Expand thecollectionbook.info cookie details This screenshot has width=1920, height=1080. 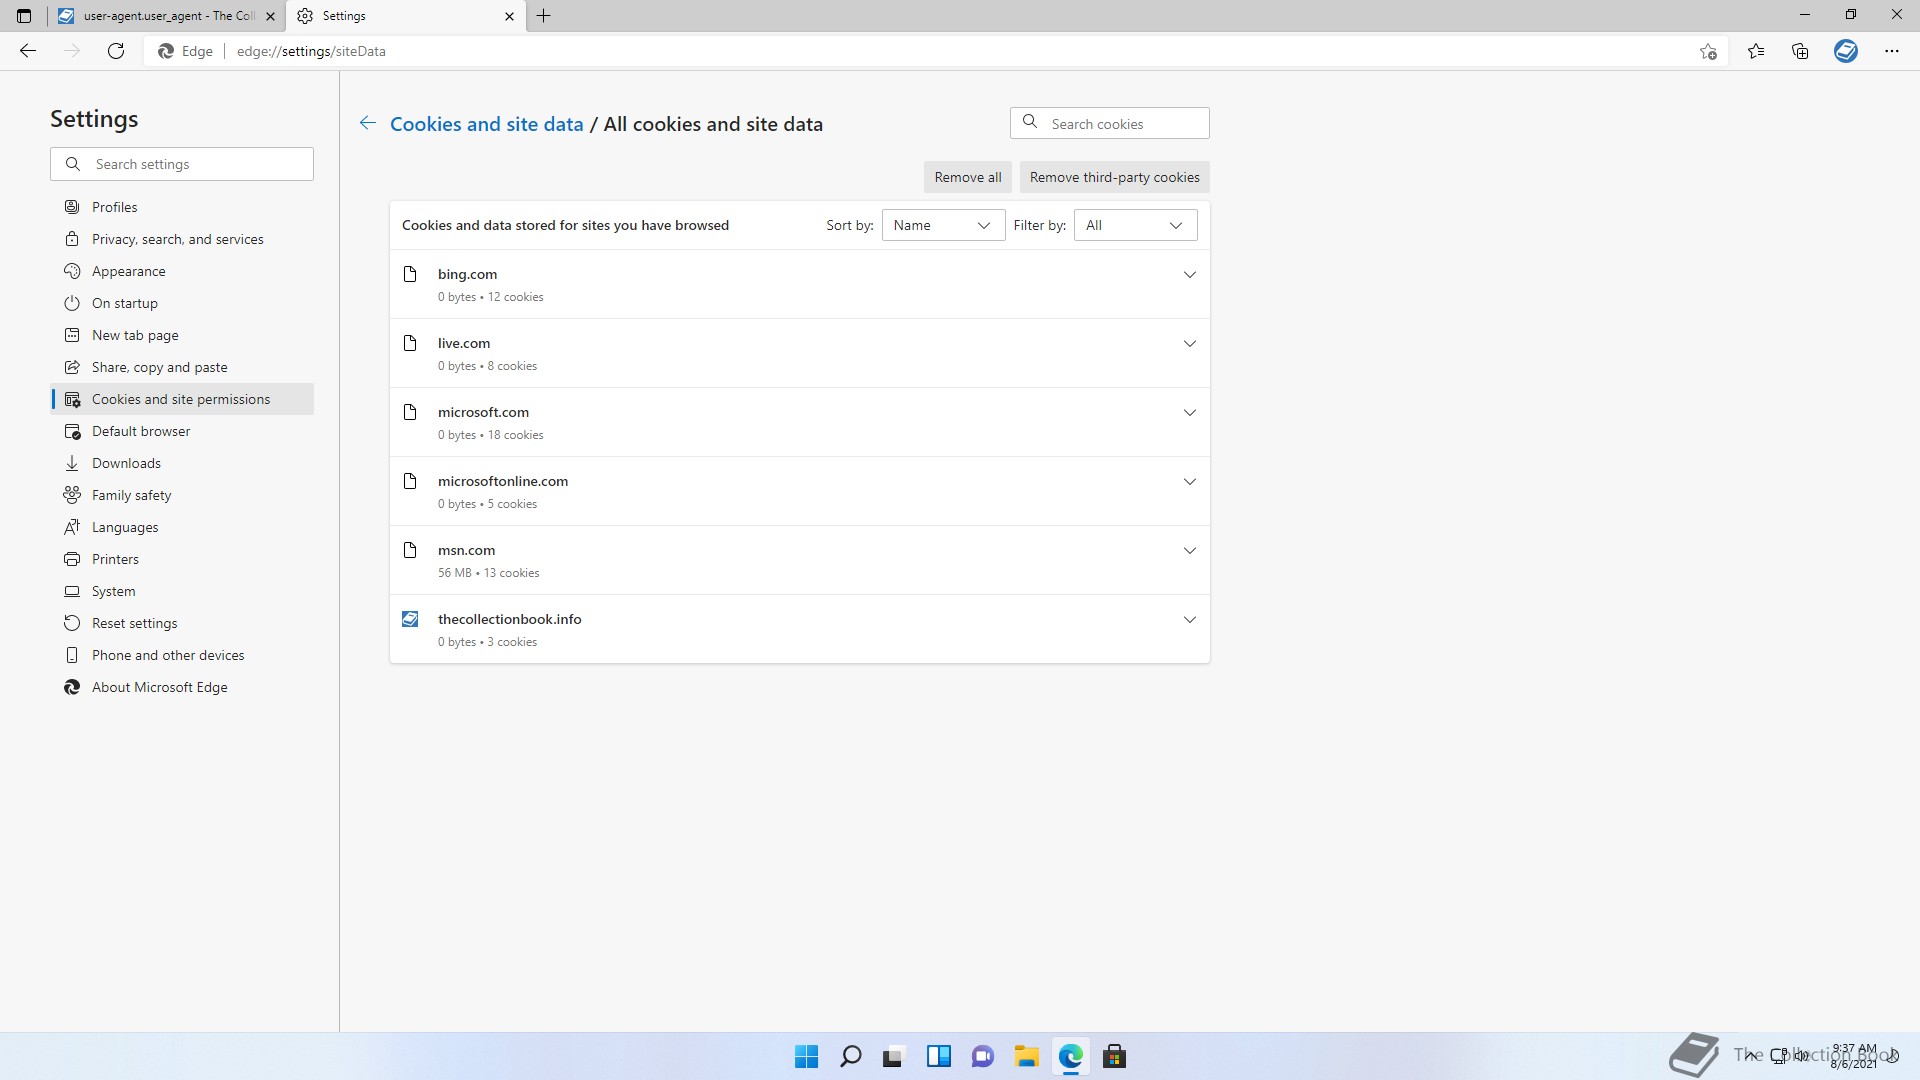point(1189,619)
